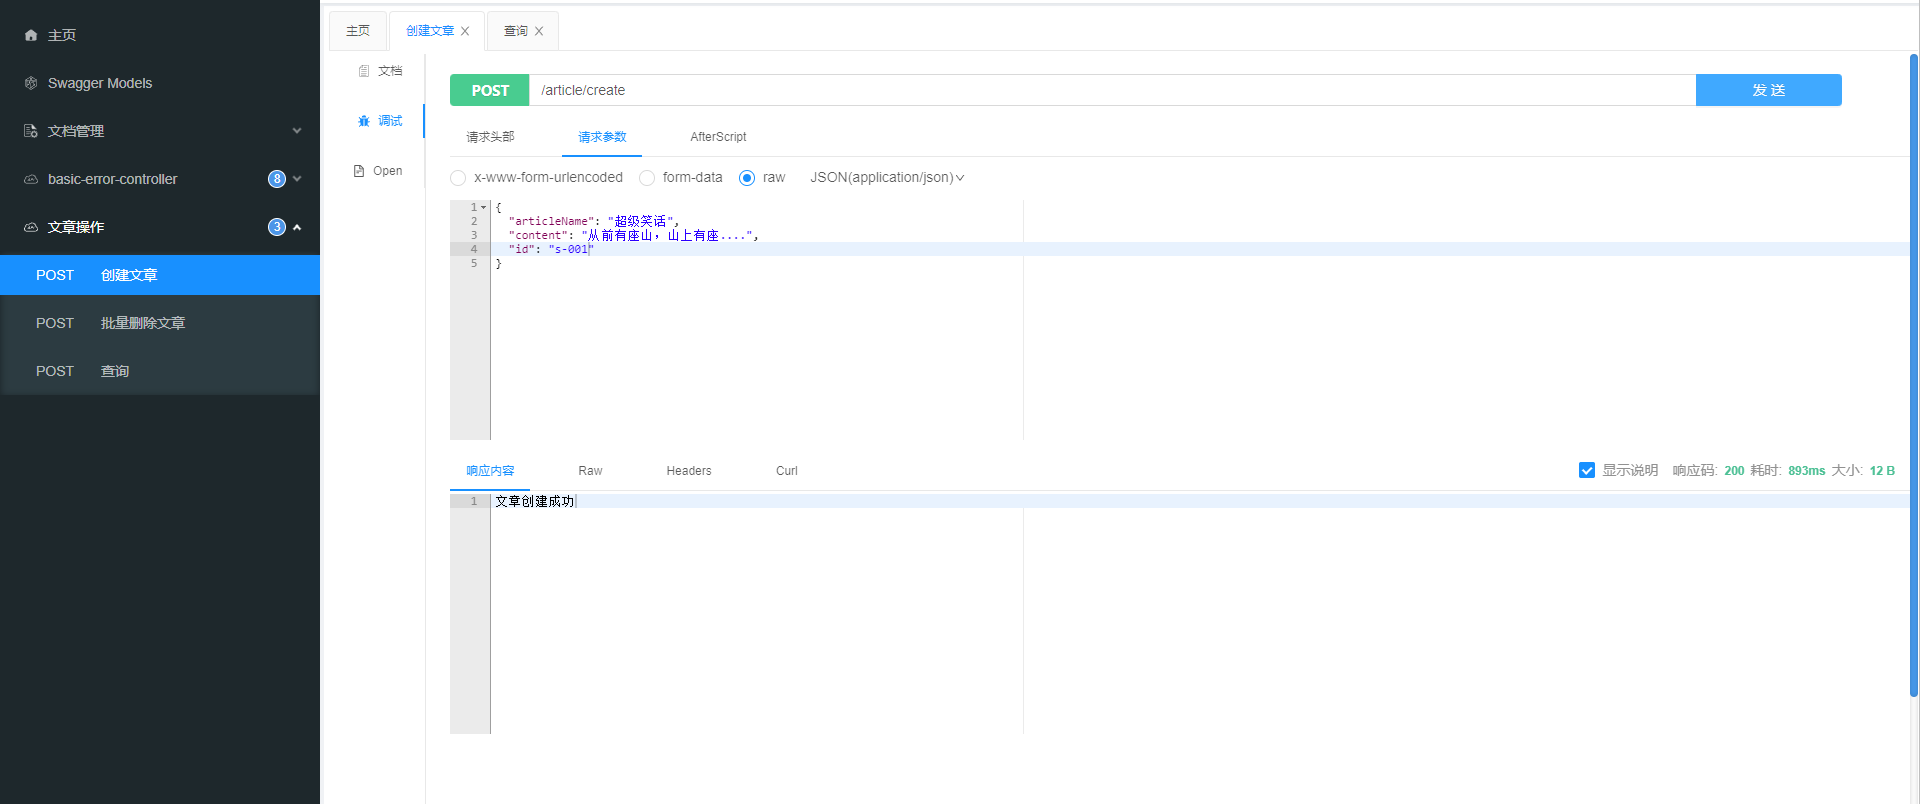This screenshot has width=1920, height=804.
Task: Click the "id": "s-001" line
Action: pos(1200,249)
